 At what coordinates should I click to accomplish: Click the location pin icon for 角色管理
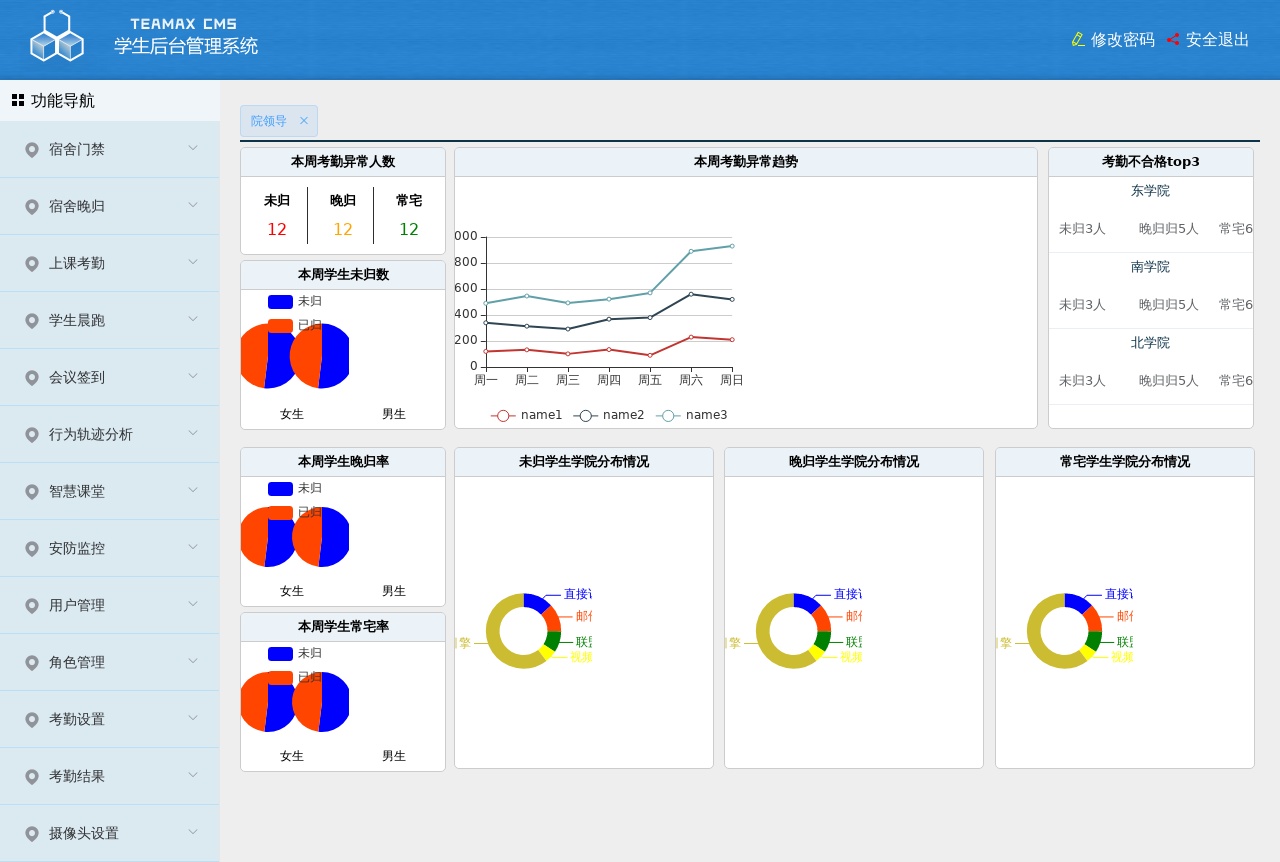pyautogui.click(x=32, y=663)
